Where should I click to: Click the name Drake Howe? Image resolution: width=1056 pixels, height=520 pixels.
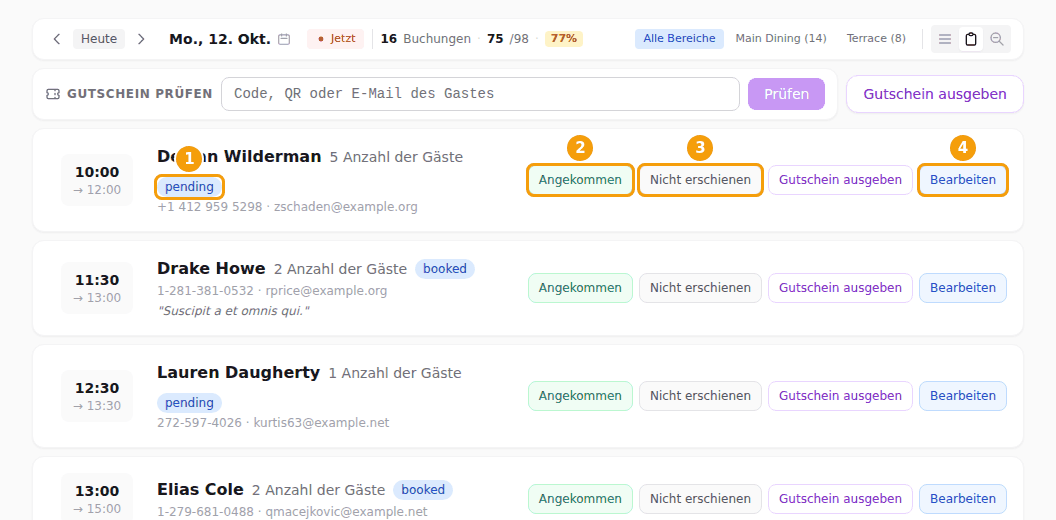211,268
